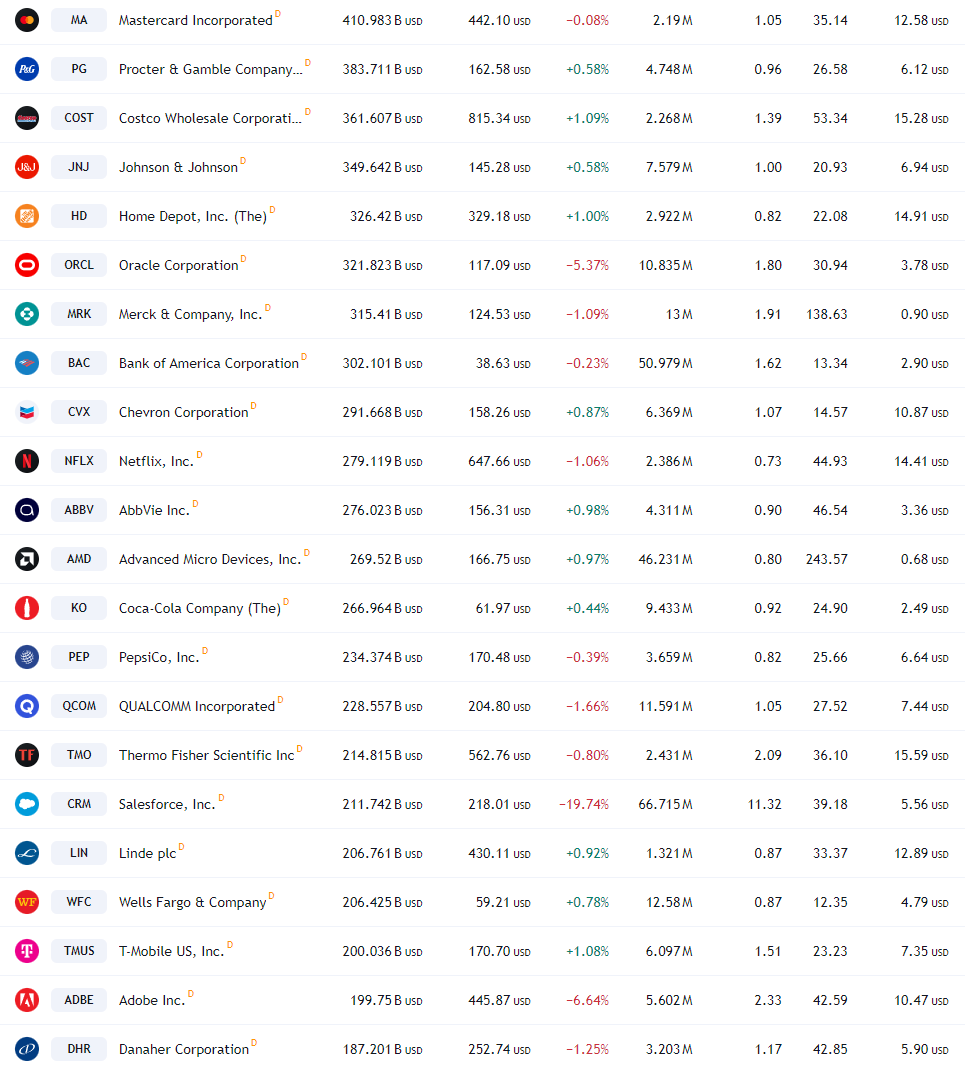Click the Johnson & Johnson logo icon
Screen dimensions: 965x1070
click(27, 167)
